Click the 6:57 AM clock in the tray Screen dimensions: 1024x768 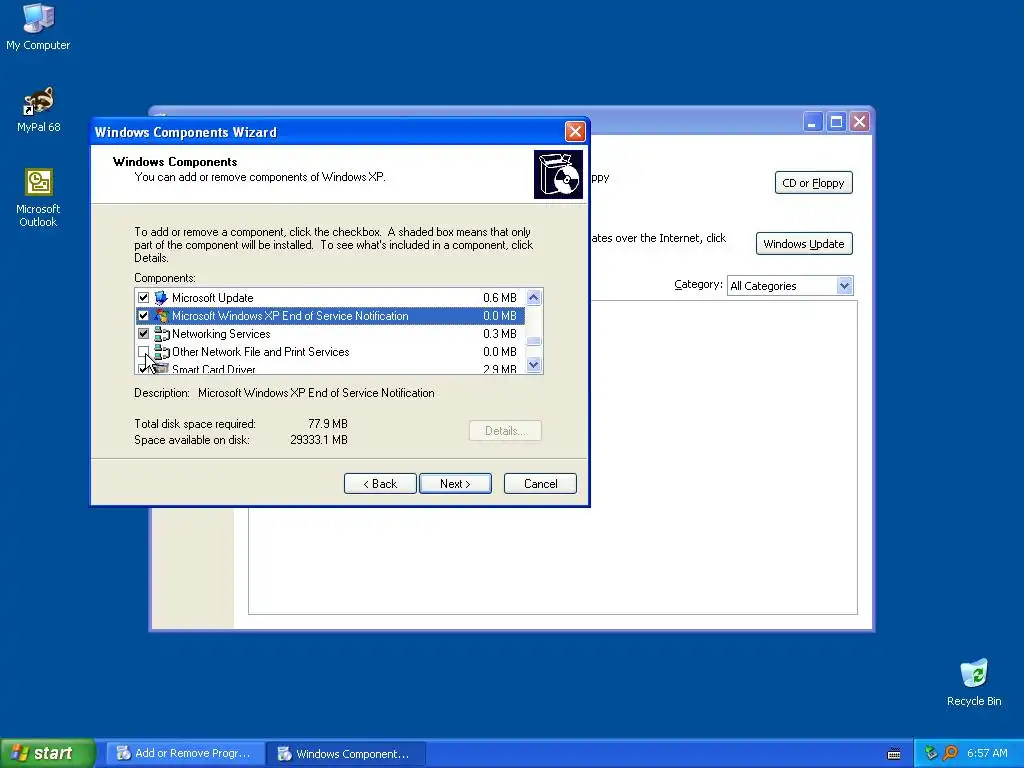[987, 753]
